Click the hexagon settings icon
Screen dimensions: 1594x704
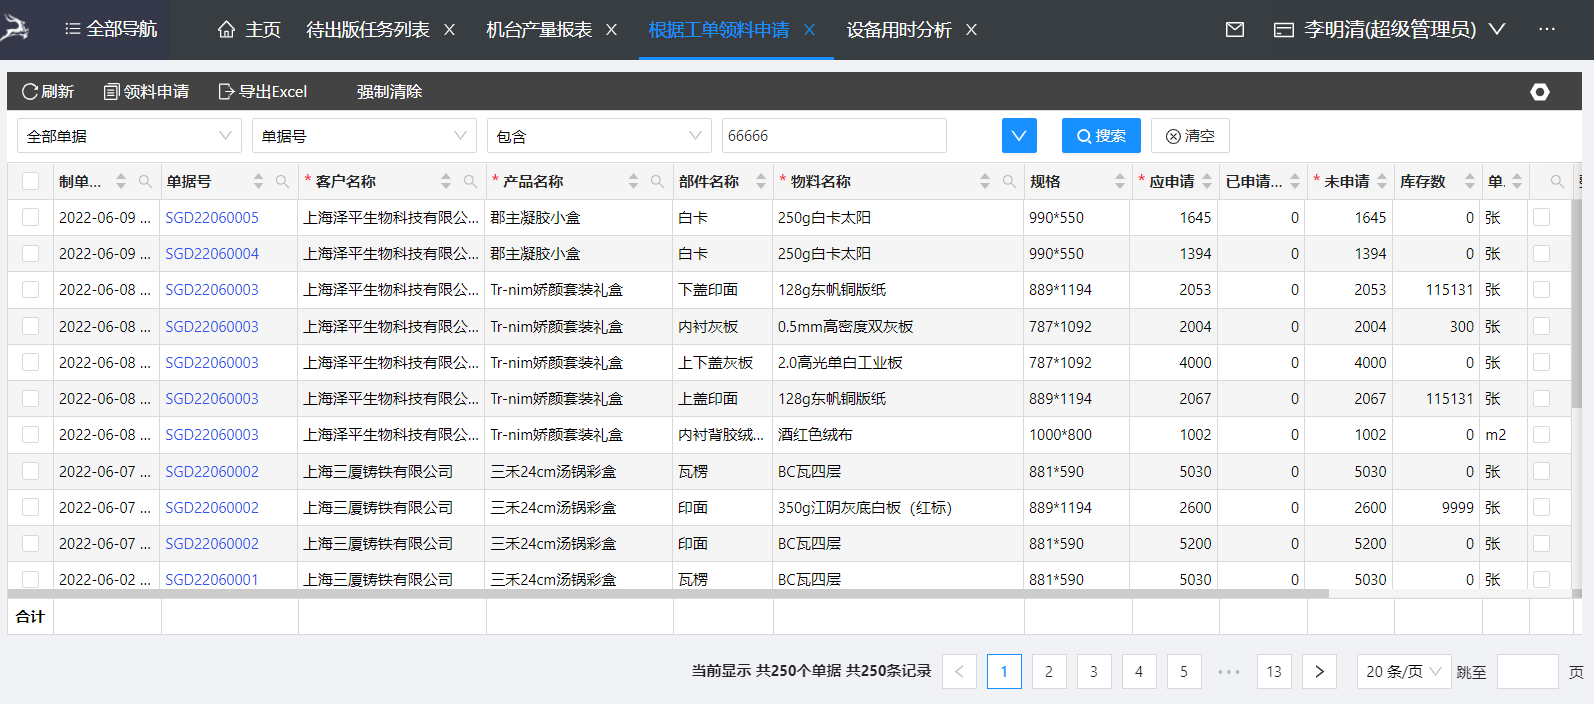[x=1540, y=92]
